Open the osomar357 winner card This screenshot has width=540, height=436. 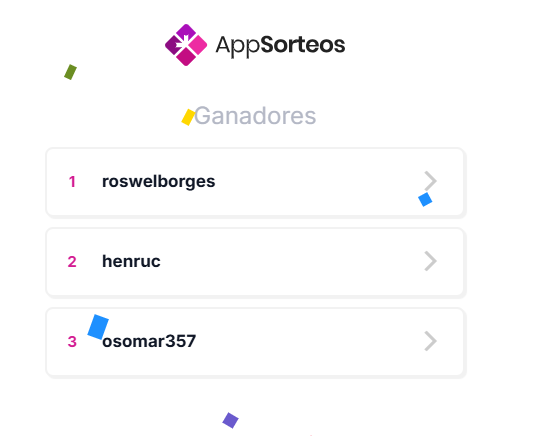256,342
